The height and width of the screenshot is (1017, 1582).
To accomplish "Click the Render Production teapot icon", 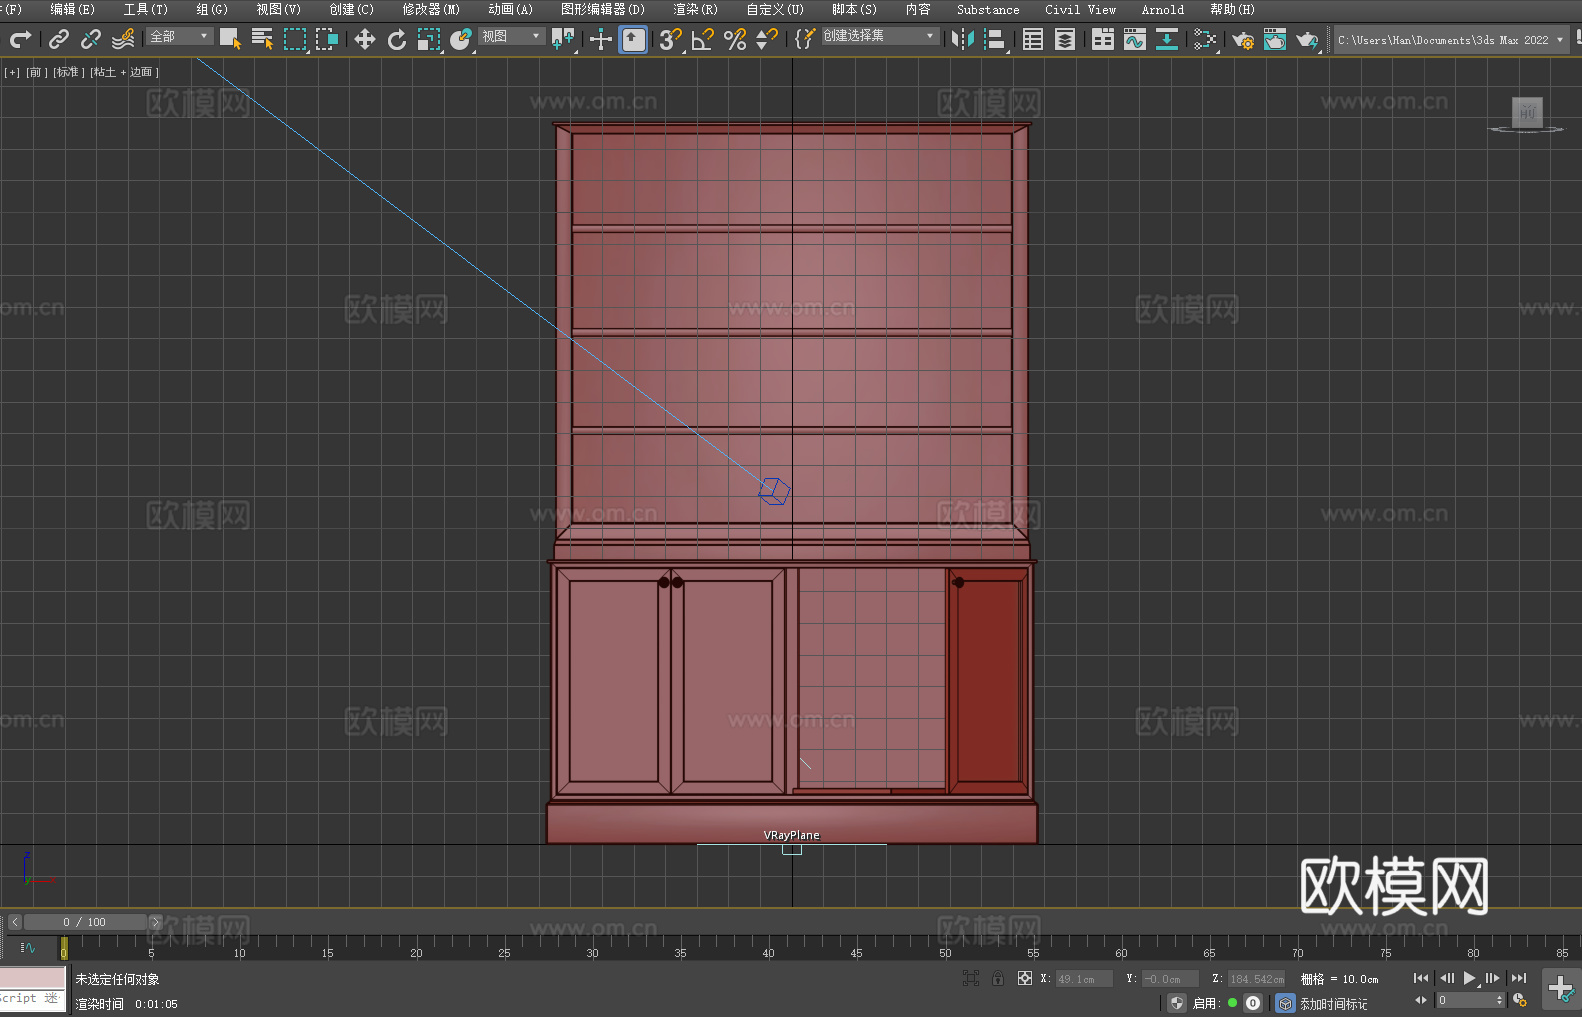I will [1307, 39].
